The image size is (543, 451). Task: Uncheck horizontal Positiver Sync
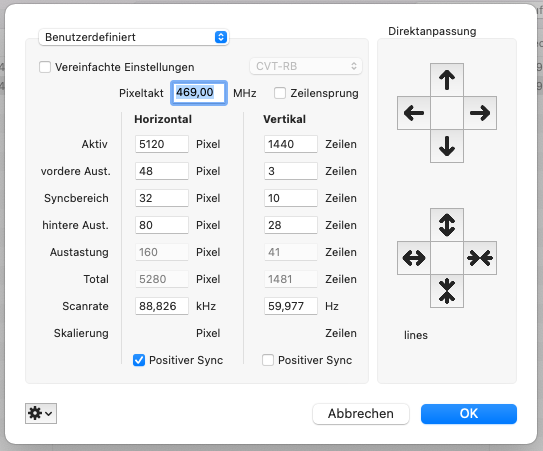coord(139,360)
